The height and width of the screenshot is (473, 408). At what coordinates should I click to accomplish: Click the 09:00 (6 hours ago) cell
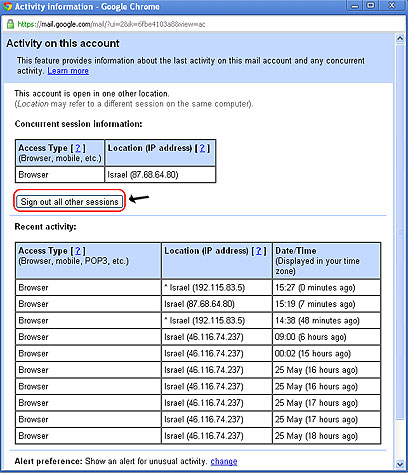326,337
